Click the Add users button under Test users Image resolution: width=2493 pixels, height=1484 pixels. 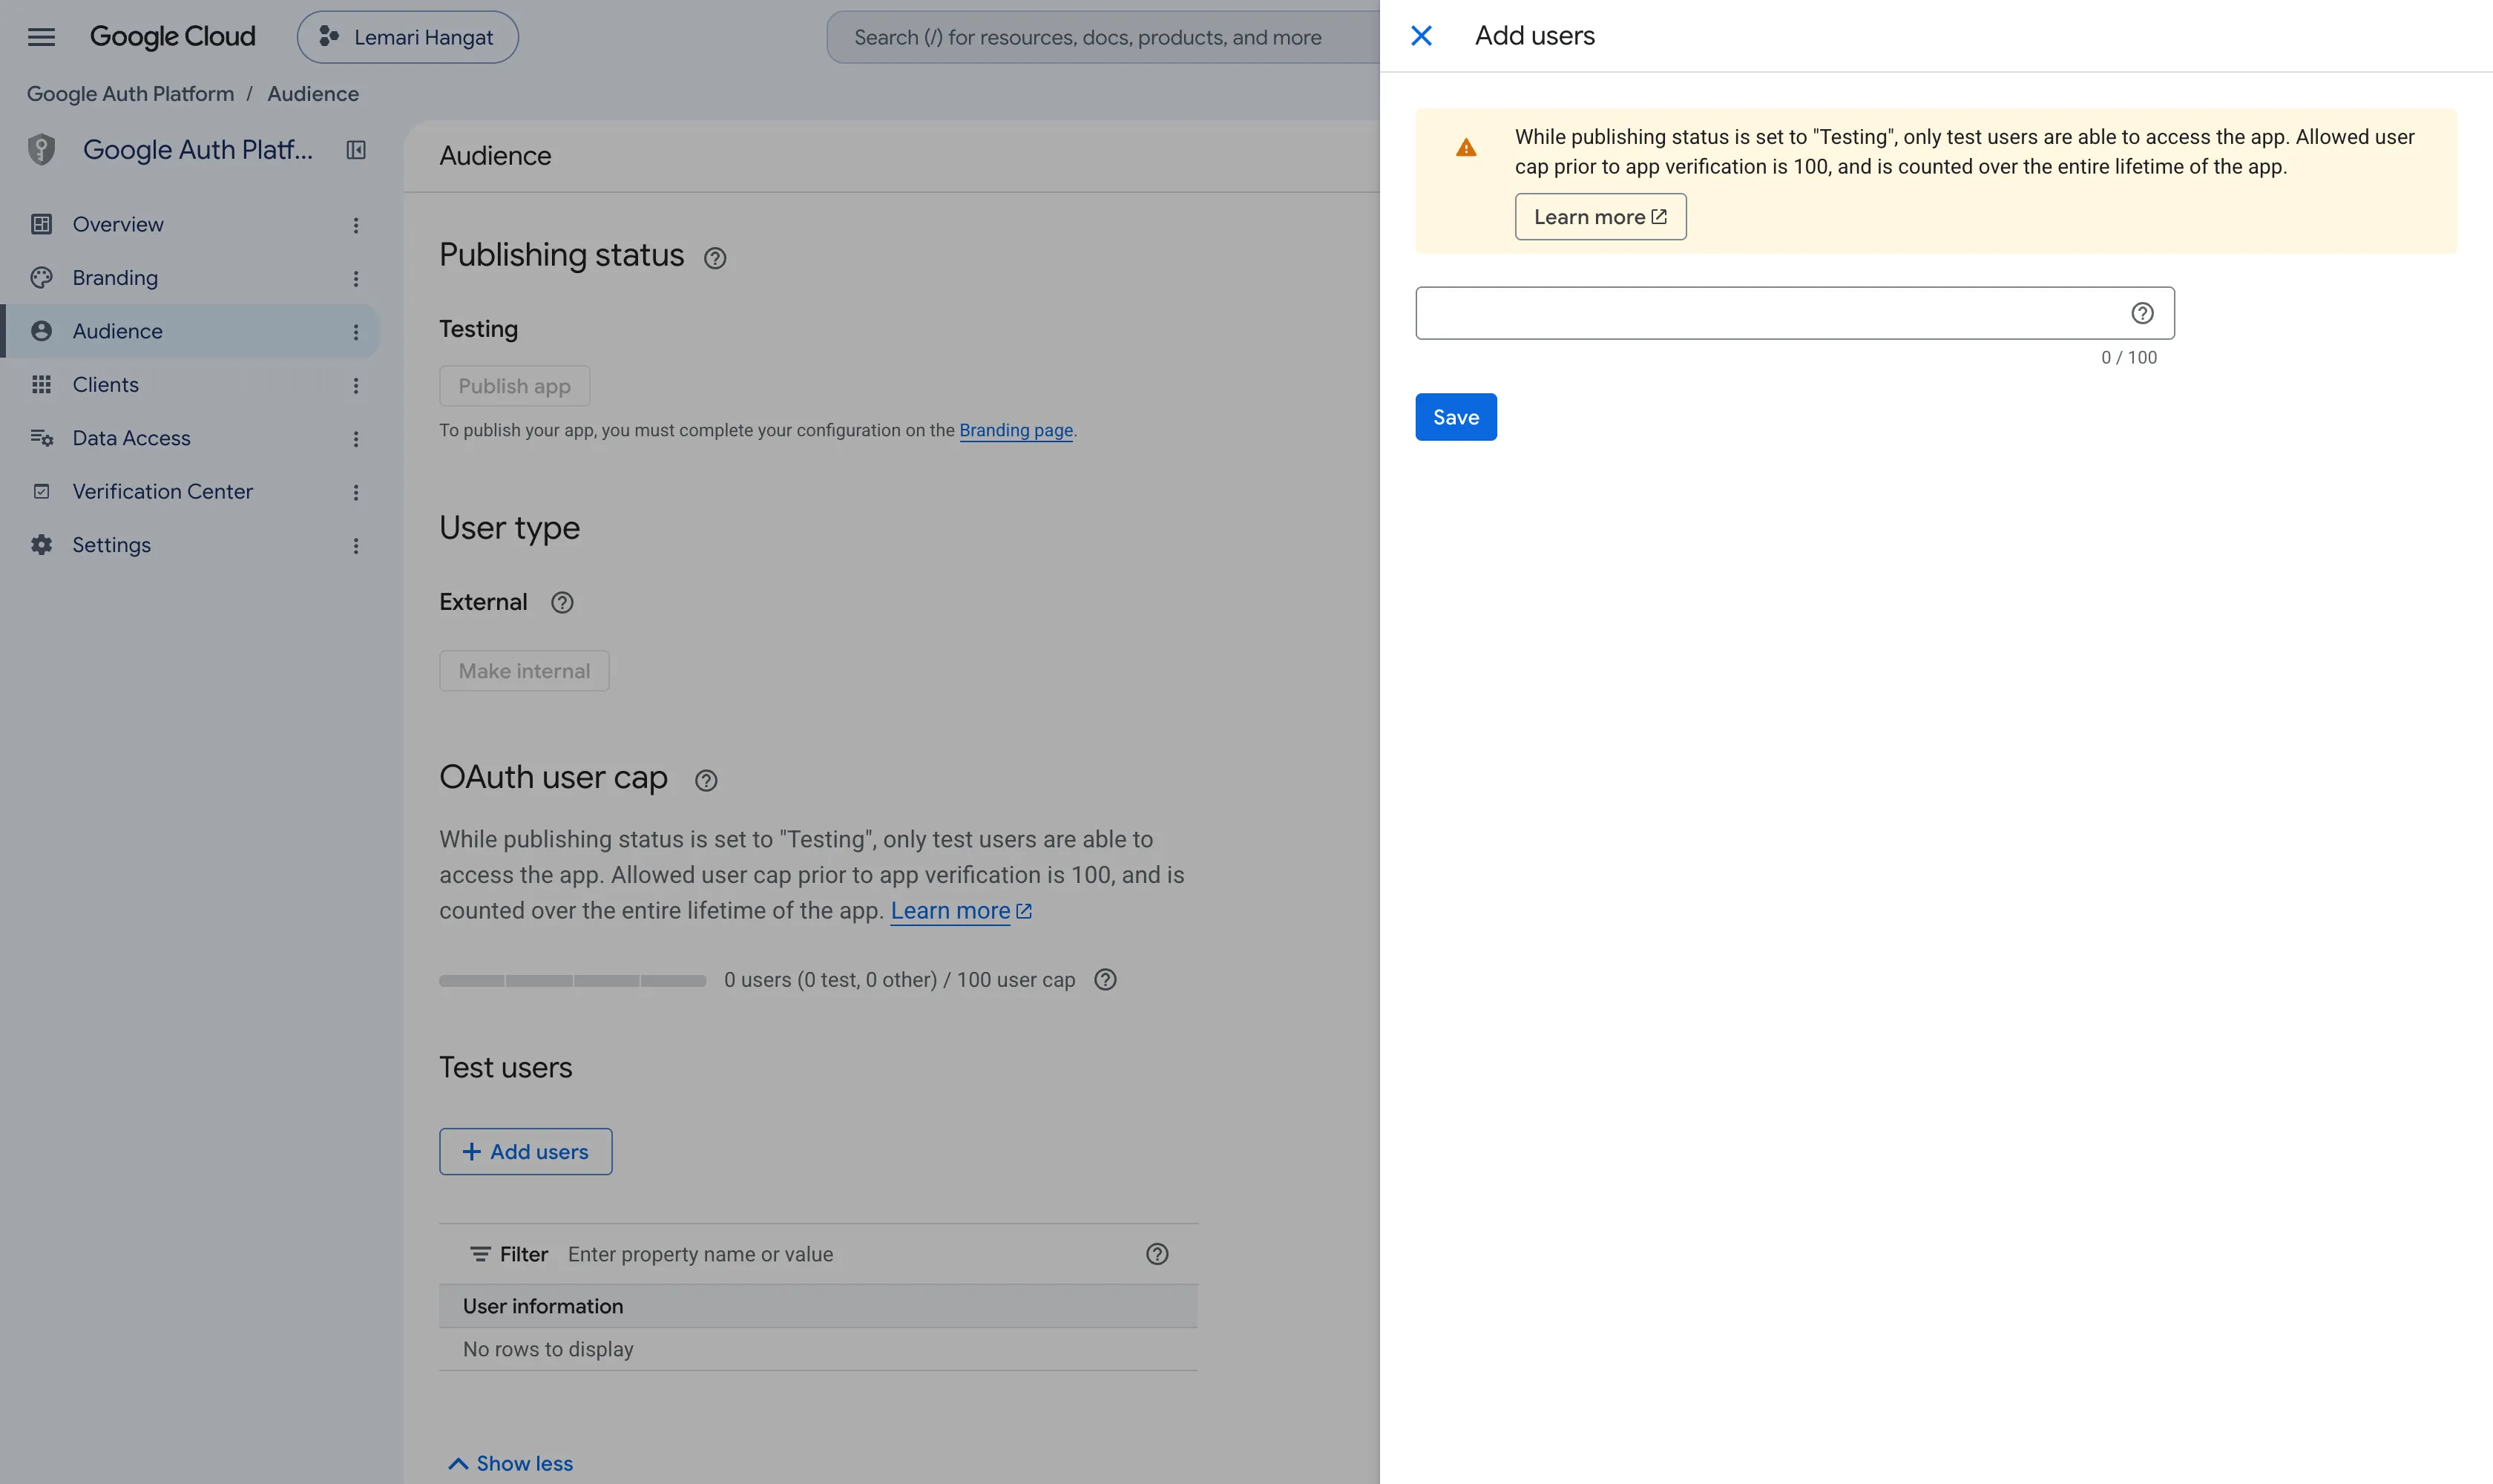click(526, 1152)
